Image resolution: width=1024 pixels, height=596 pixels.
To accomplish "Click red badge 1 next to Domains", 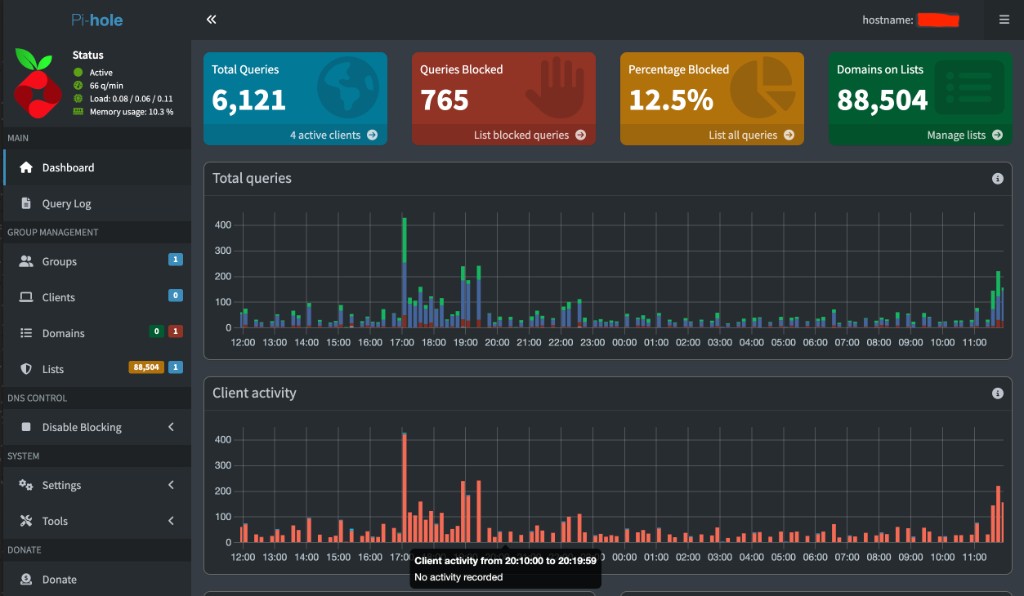I will (175, 332).
